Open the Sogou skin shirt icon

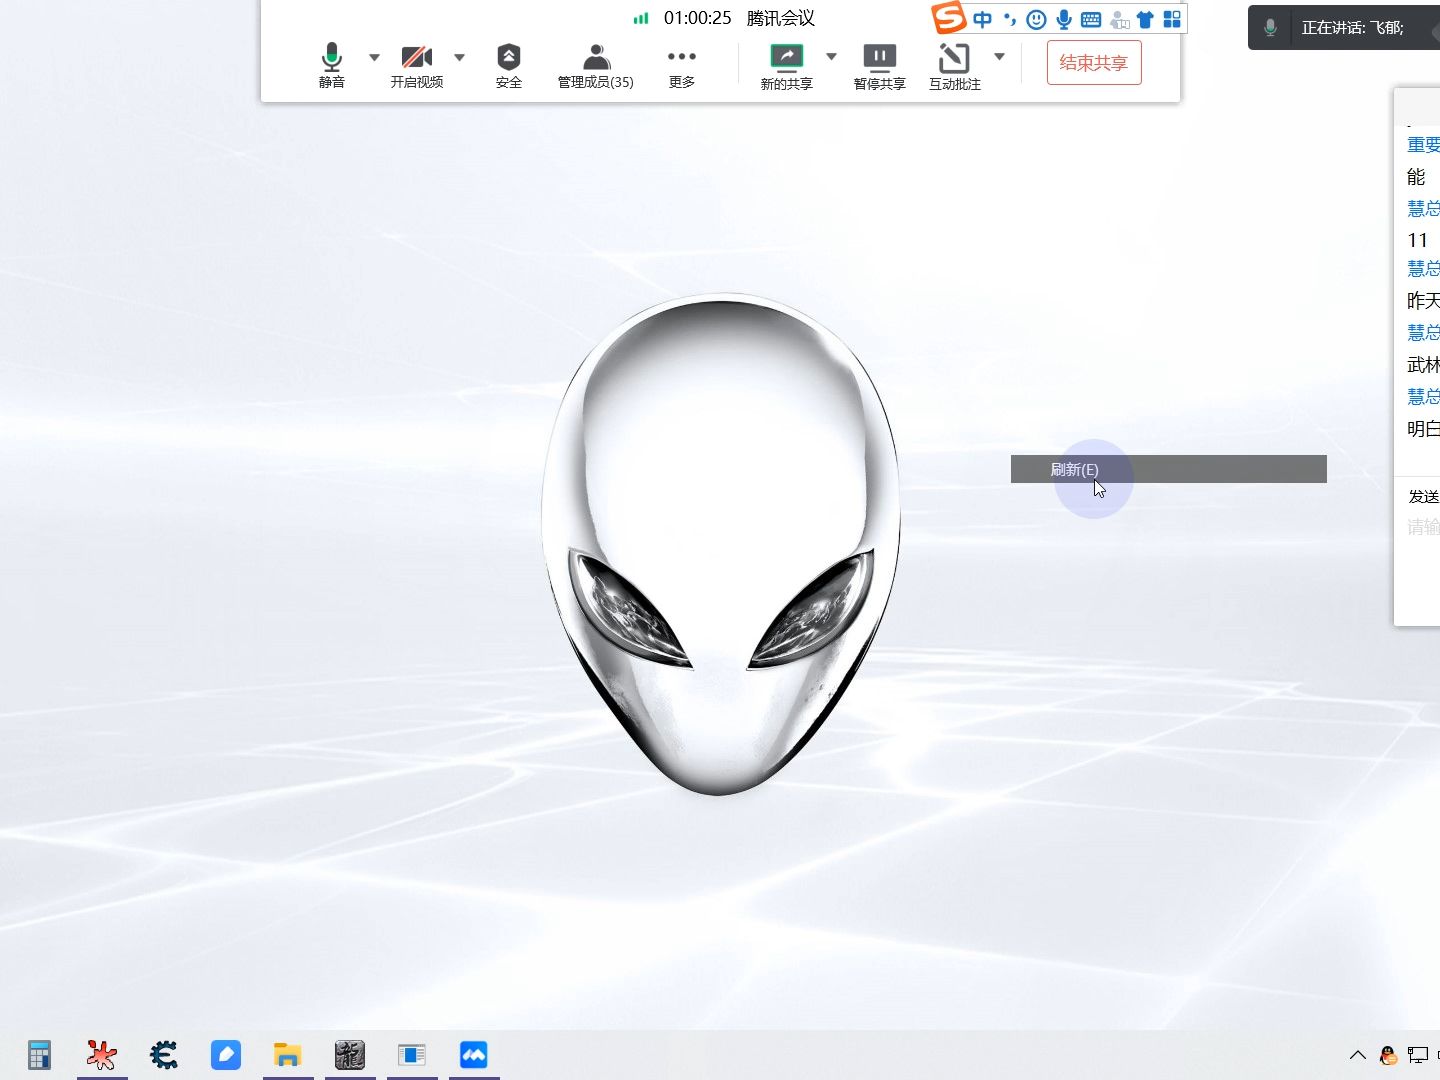(1145, 19)
